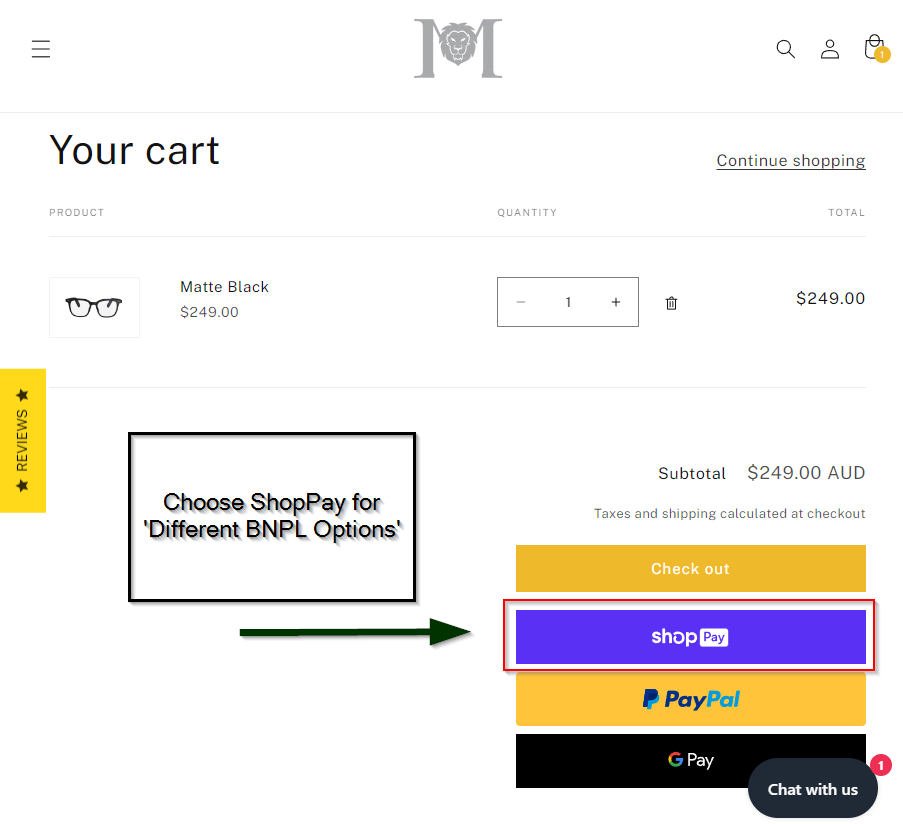Screen dimensions: 903x824
Task: Pay with the Google Pay button
Action: (x=690, y=761)
